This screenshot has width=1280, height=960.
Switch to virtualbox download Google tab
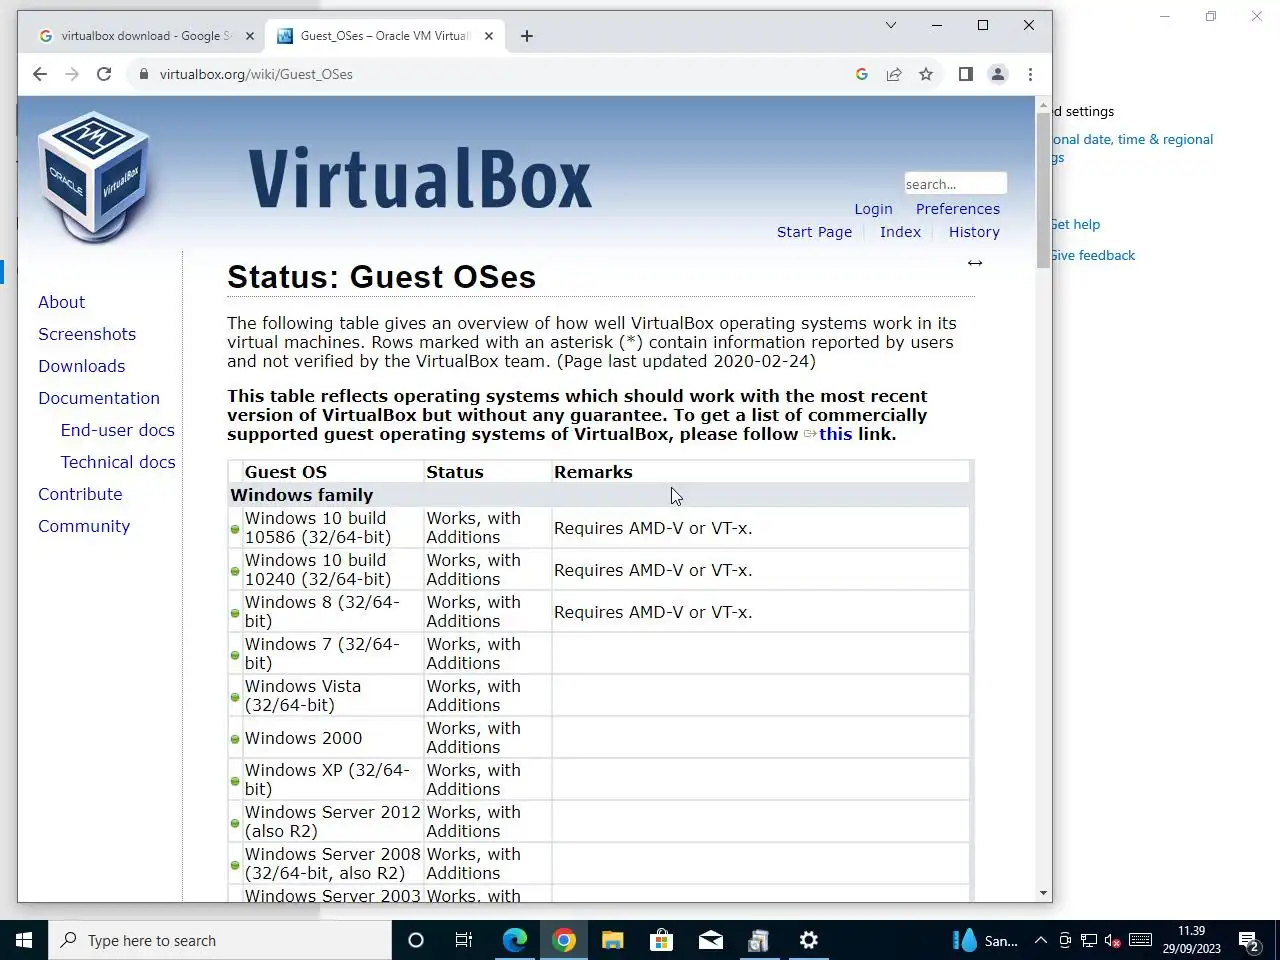coord(145,36)
